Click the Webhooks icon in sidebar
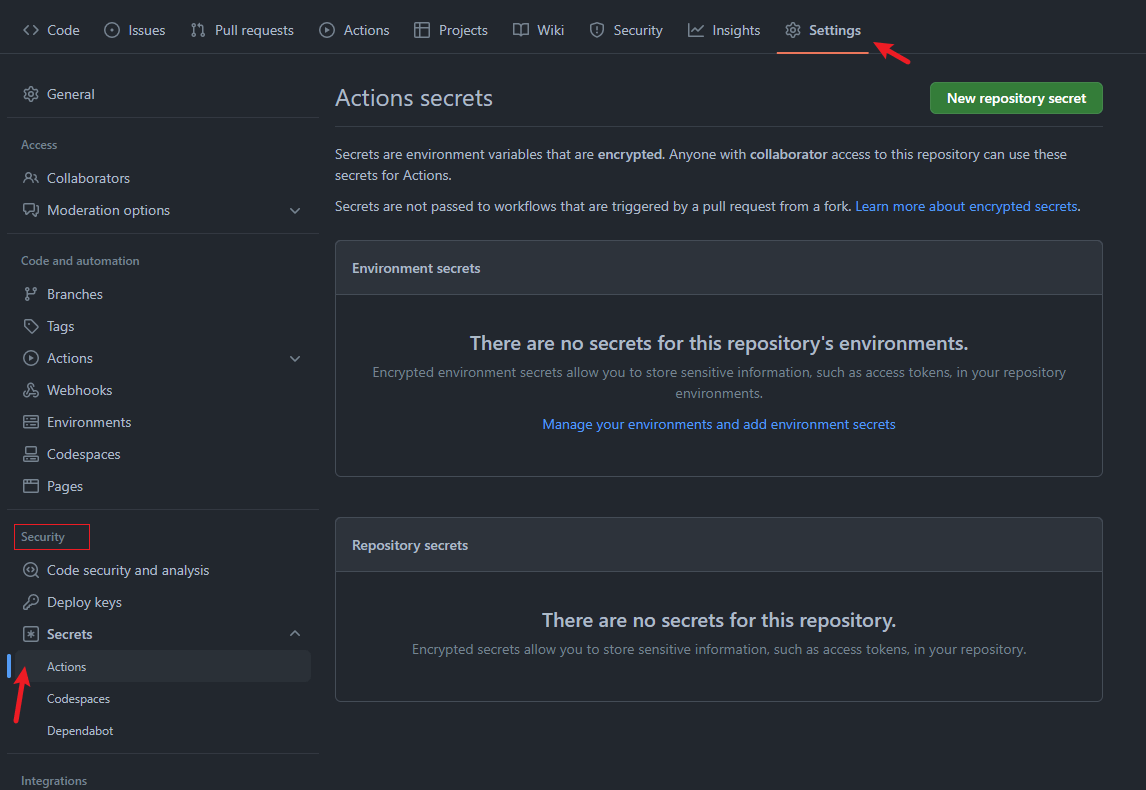1146x790 pixels. (x=31, y=390)
